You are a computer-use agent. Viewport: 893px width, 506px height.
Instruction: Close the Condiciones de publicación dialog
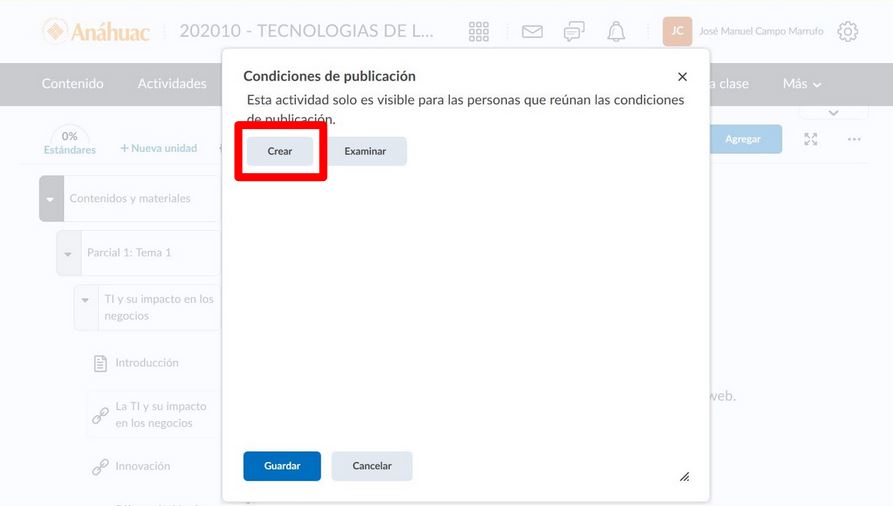click(x=682, y=77)
